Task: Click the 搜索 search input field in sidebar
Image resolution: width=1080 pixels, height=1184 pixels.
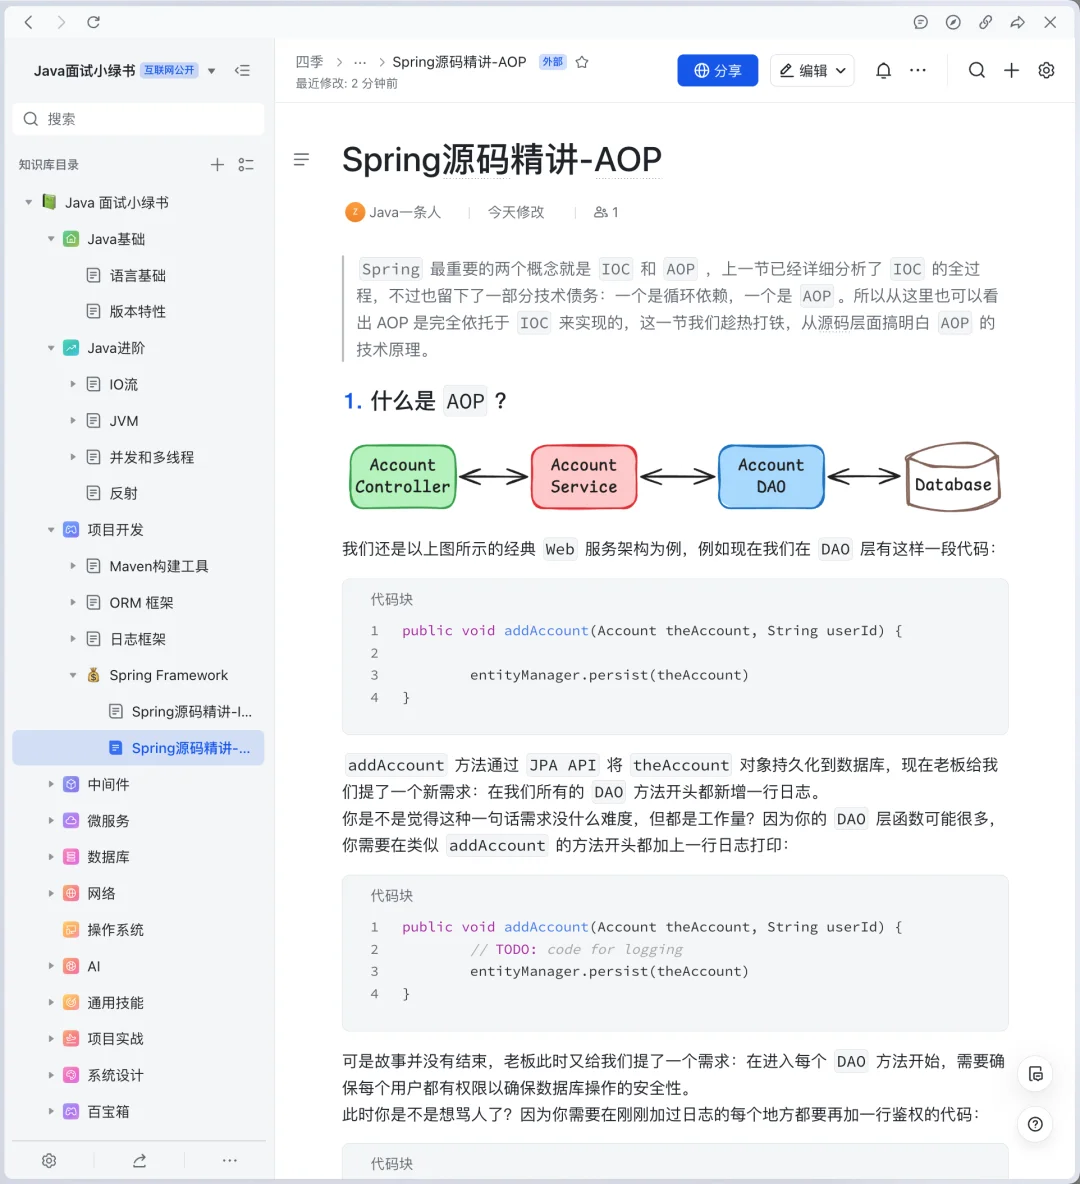Action: 138,118
